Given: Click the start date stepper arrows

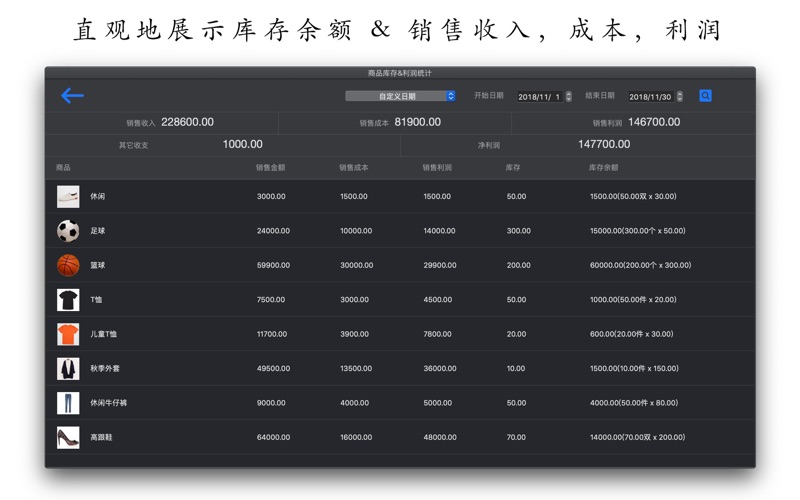Looking at the screenshot, I should coord(569,97).
